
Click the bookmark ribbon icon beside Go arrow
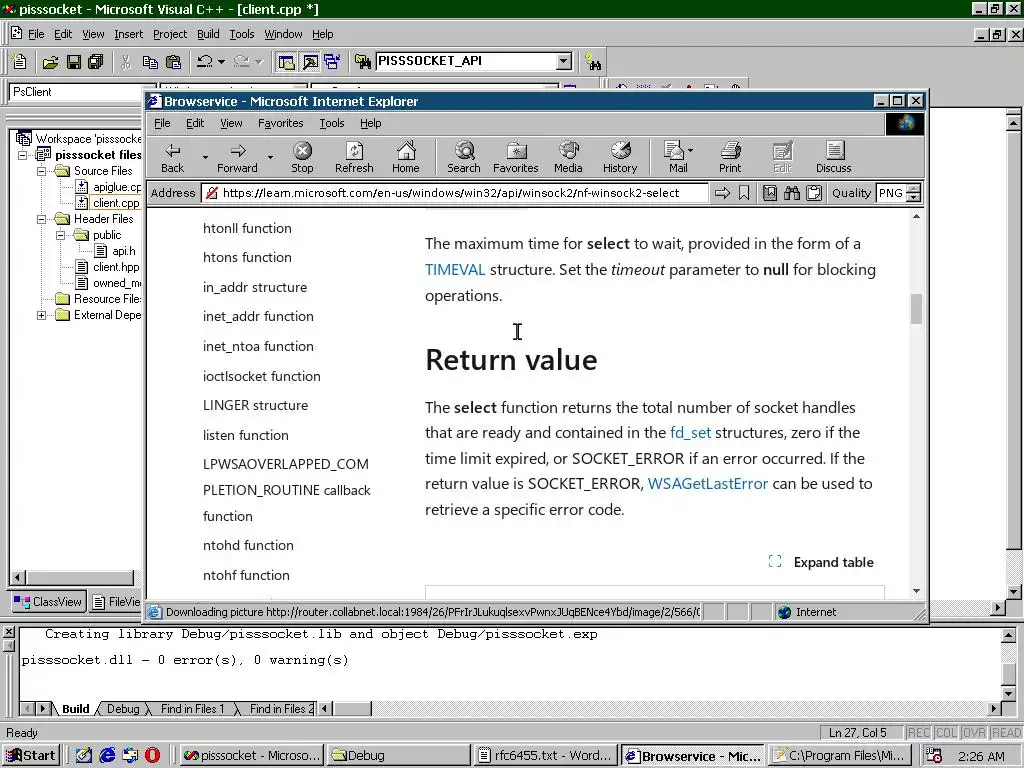(744, 193)
